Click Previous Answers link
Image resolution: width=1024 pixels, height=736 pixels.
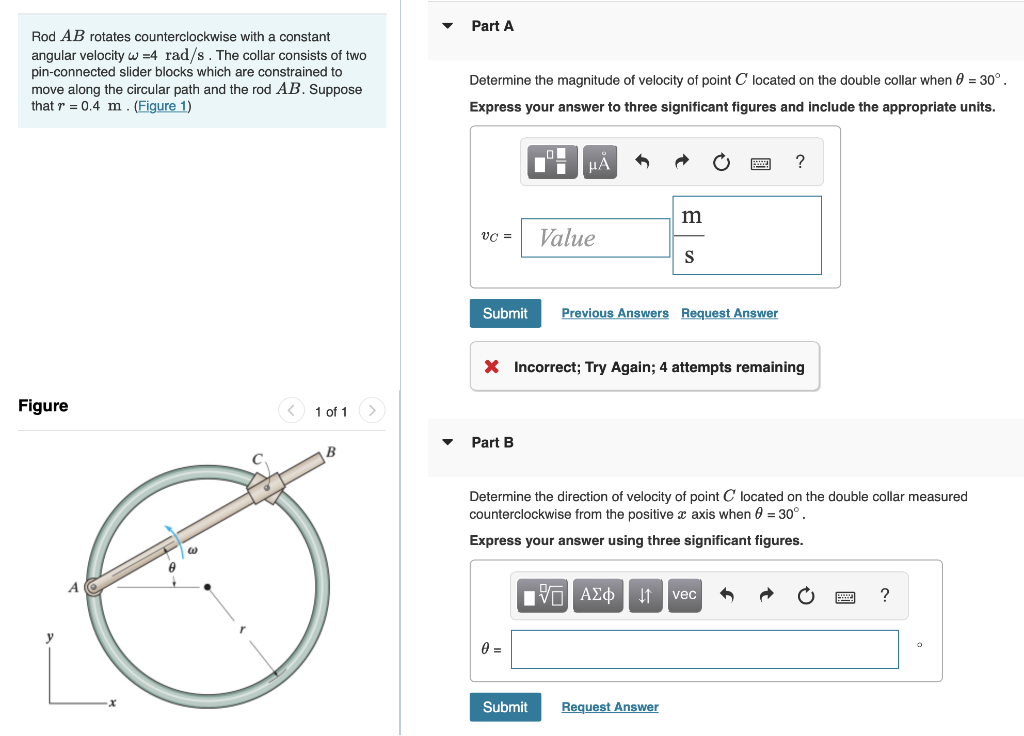click(x=614, y=313)
